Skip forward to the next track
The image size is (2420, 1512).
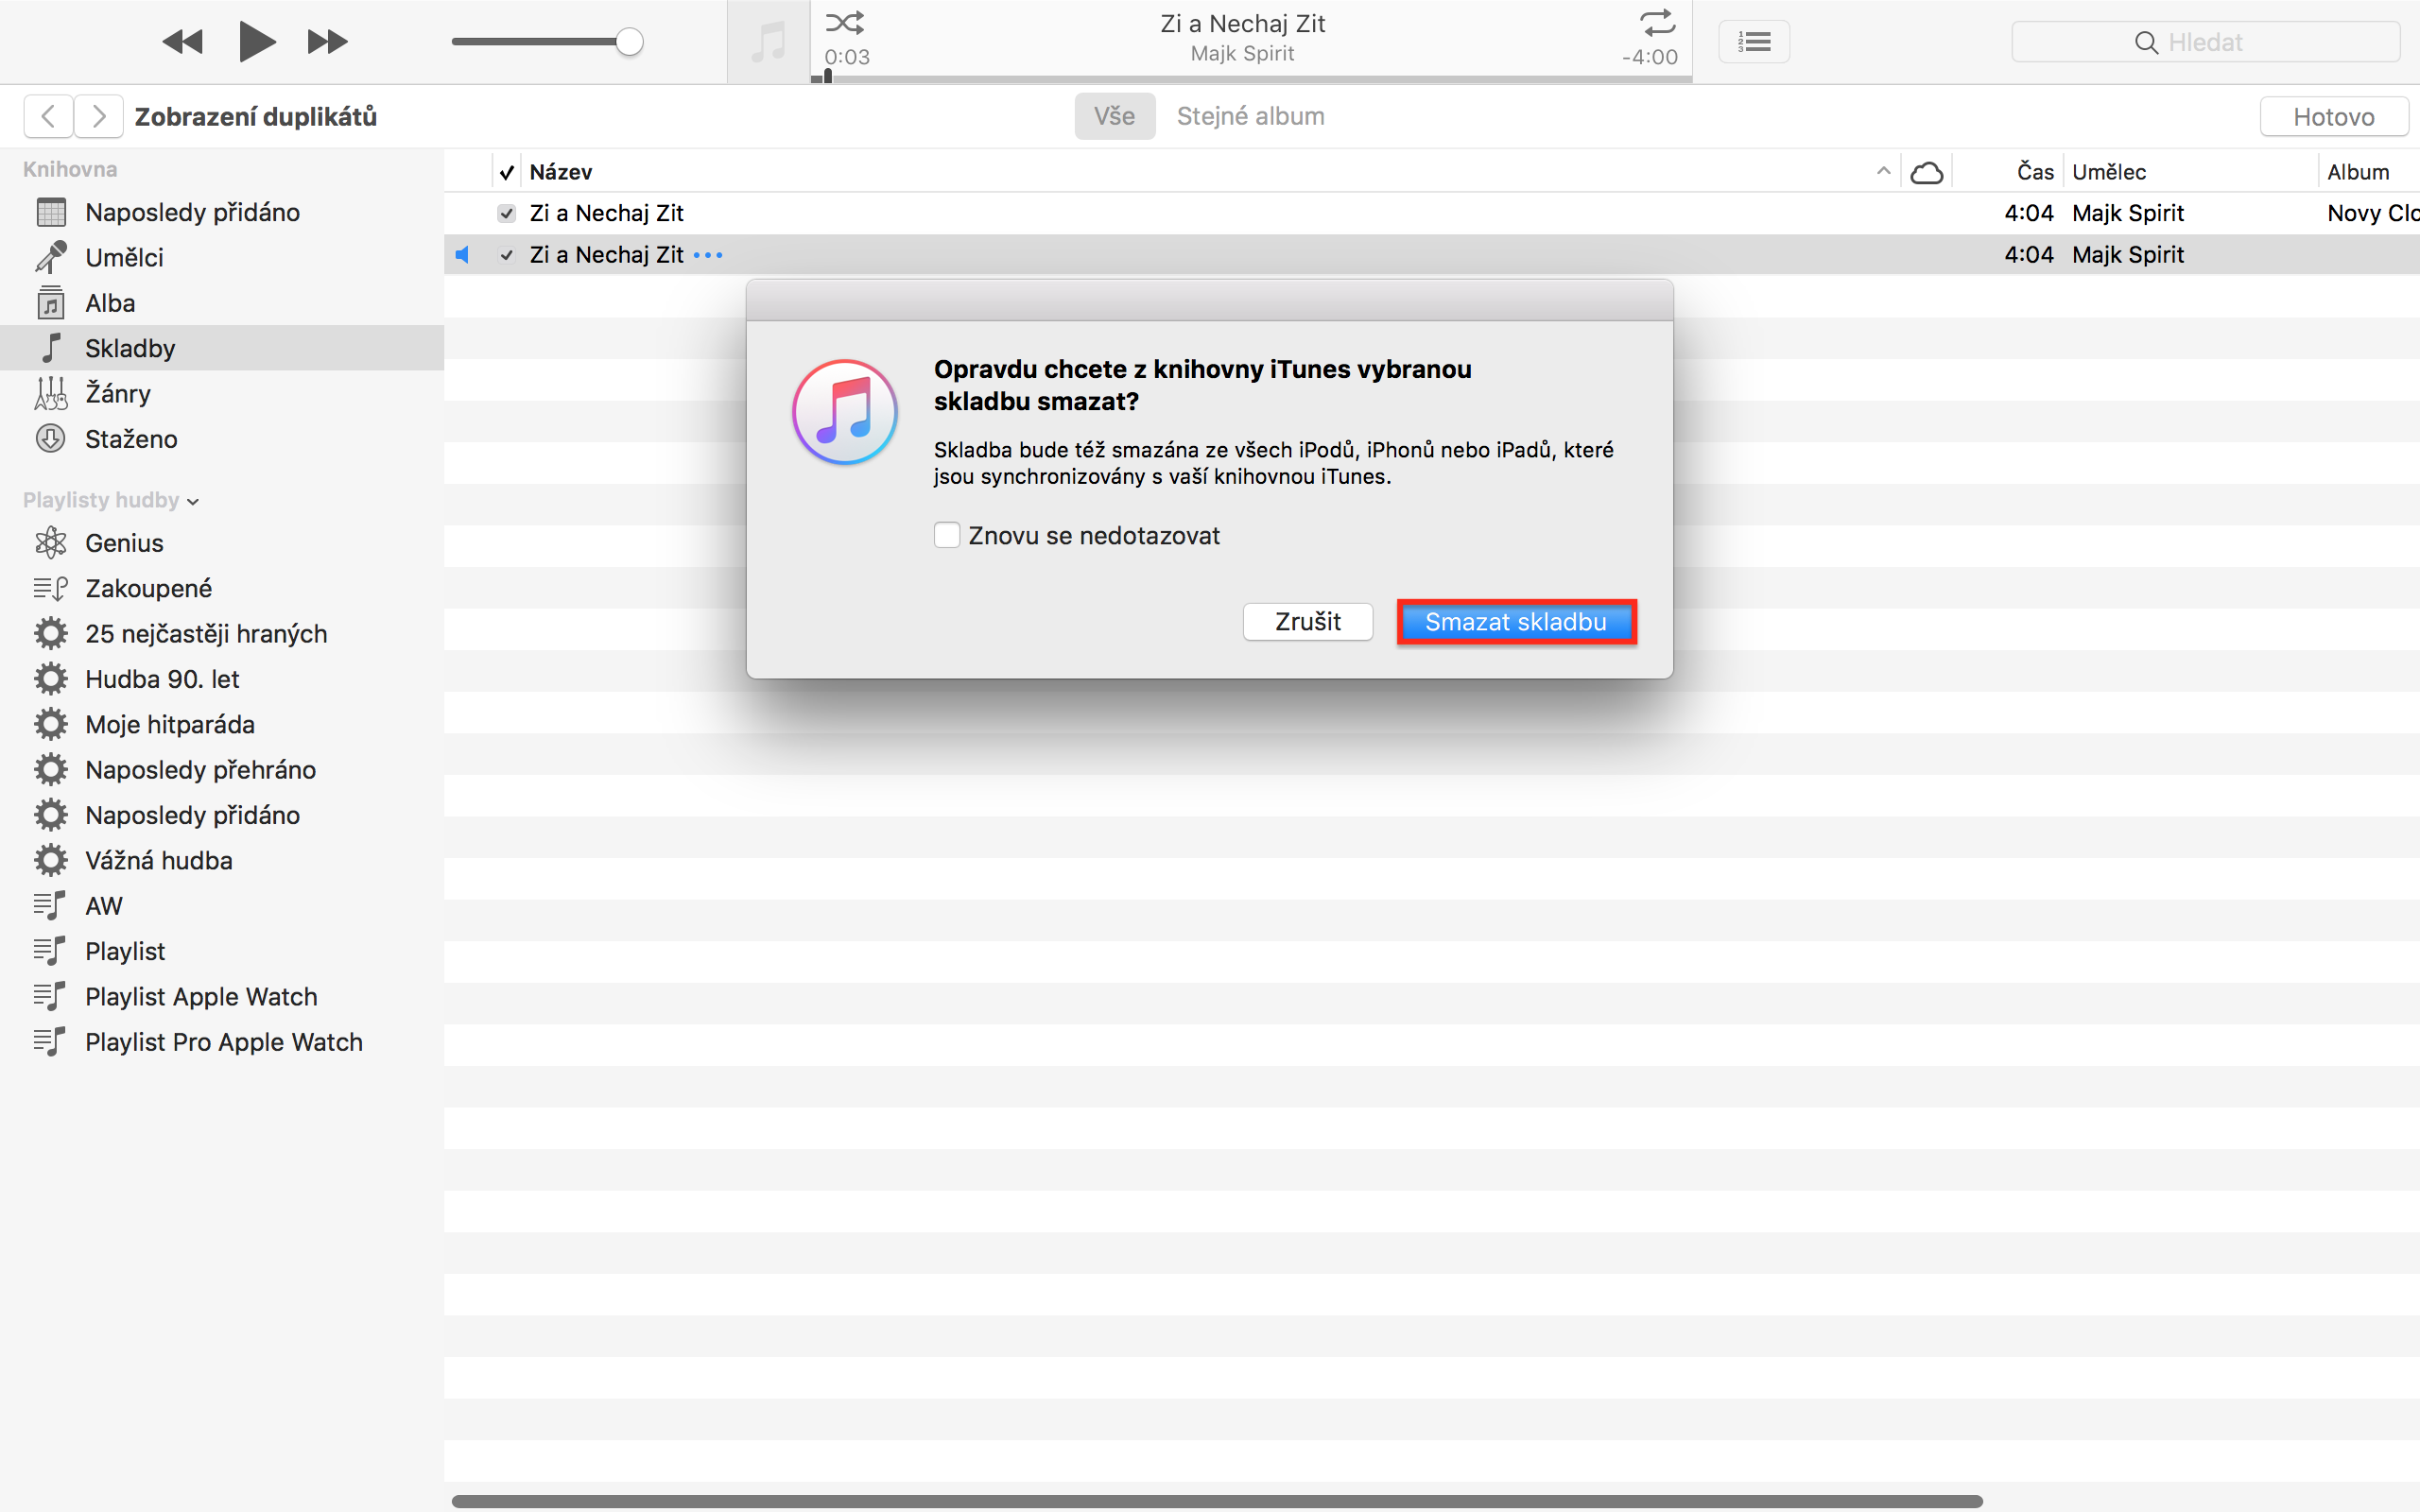pyautogui.click(x=327, y=42)
